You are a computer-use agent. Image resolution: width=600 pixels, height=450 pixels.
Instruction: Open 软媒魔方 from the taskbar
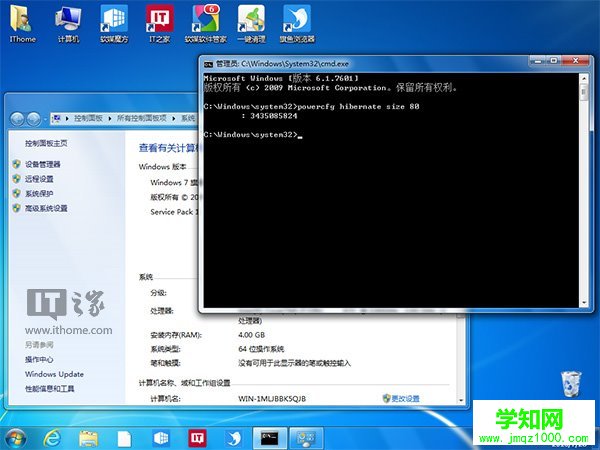tap(161, 439)
